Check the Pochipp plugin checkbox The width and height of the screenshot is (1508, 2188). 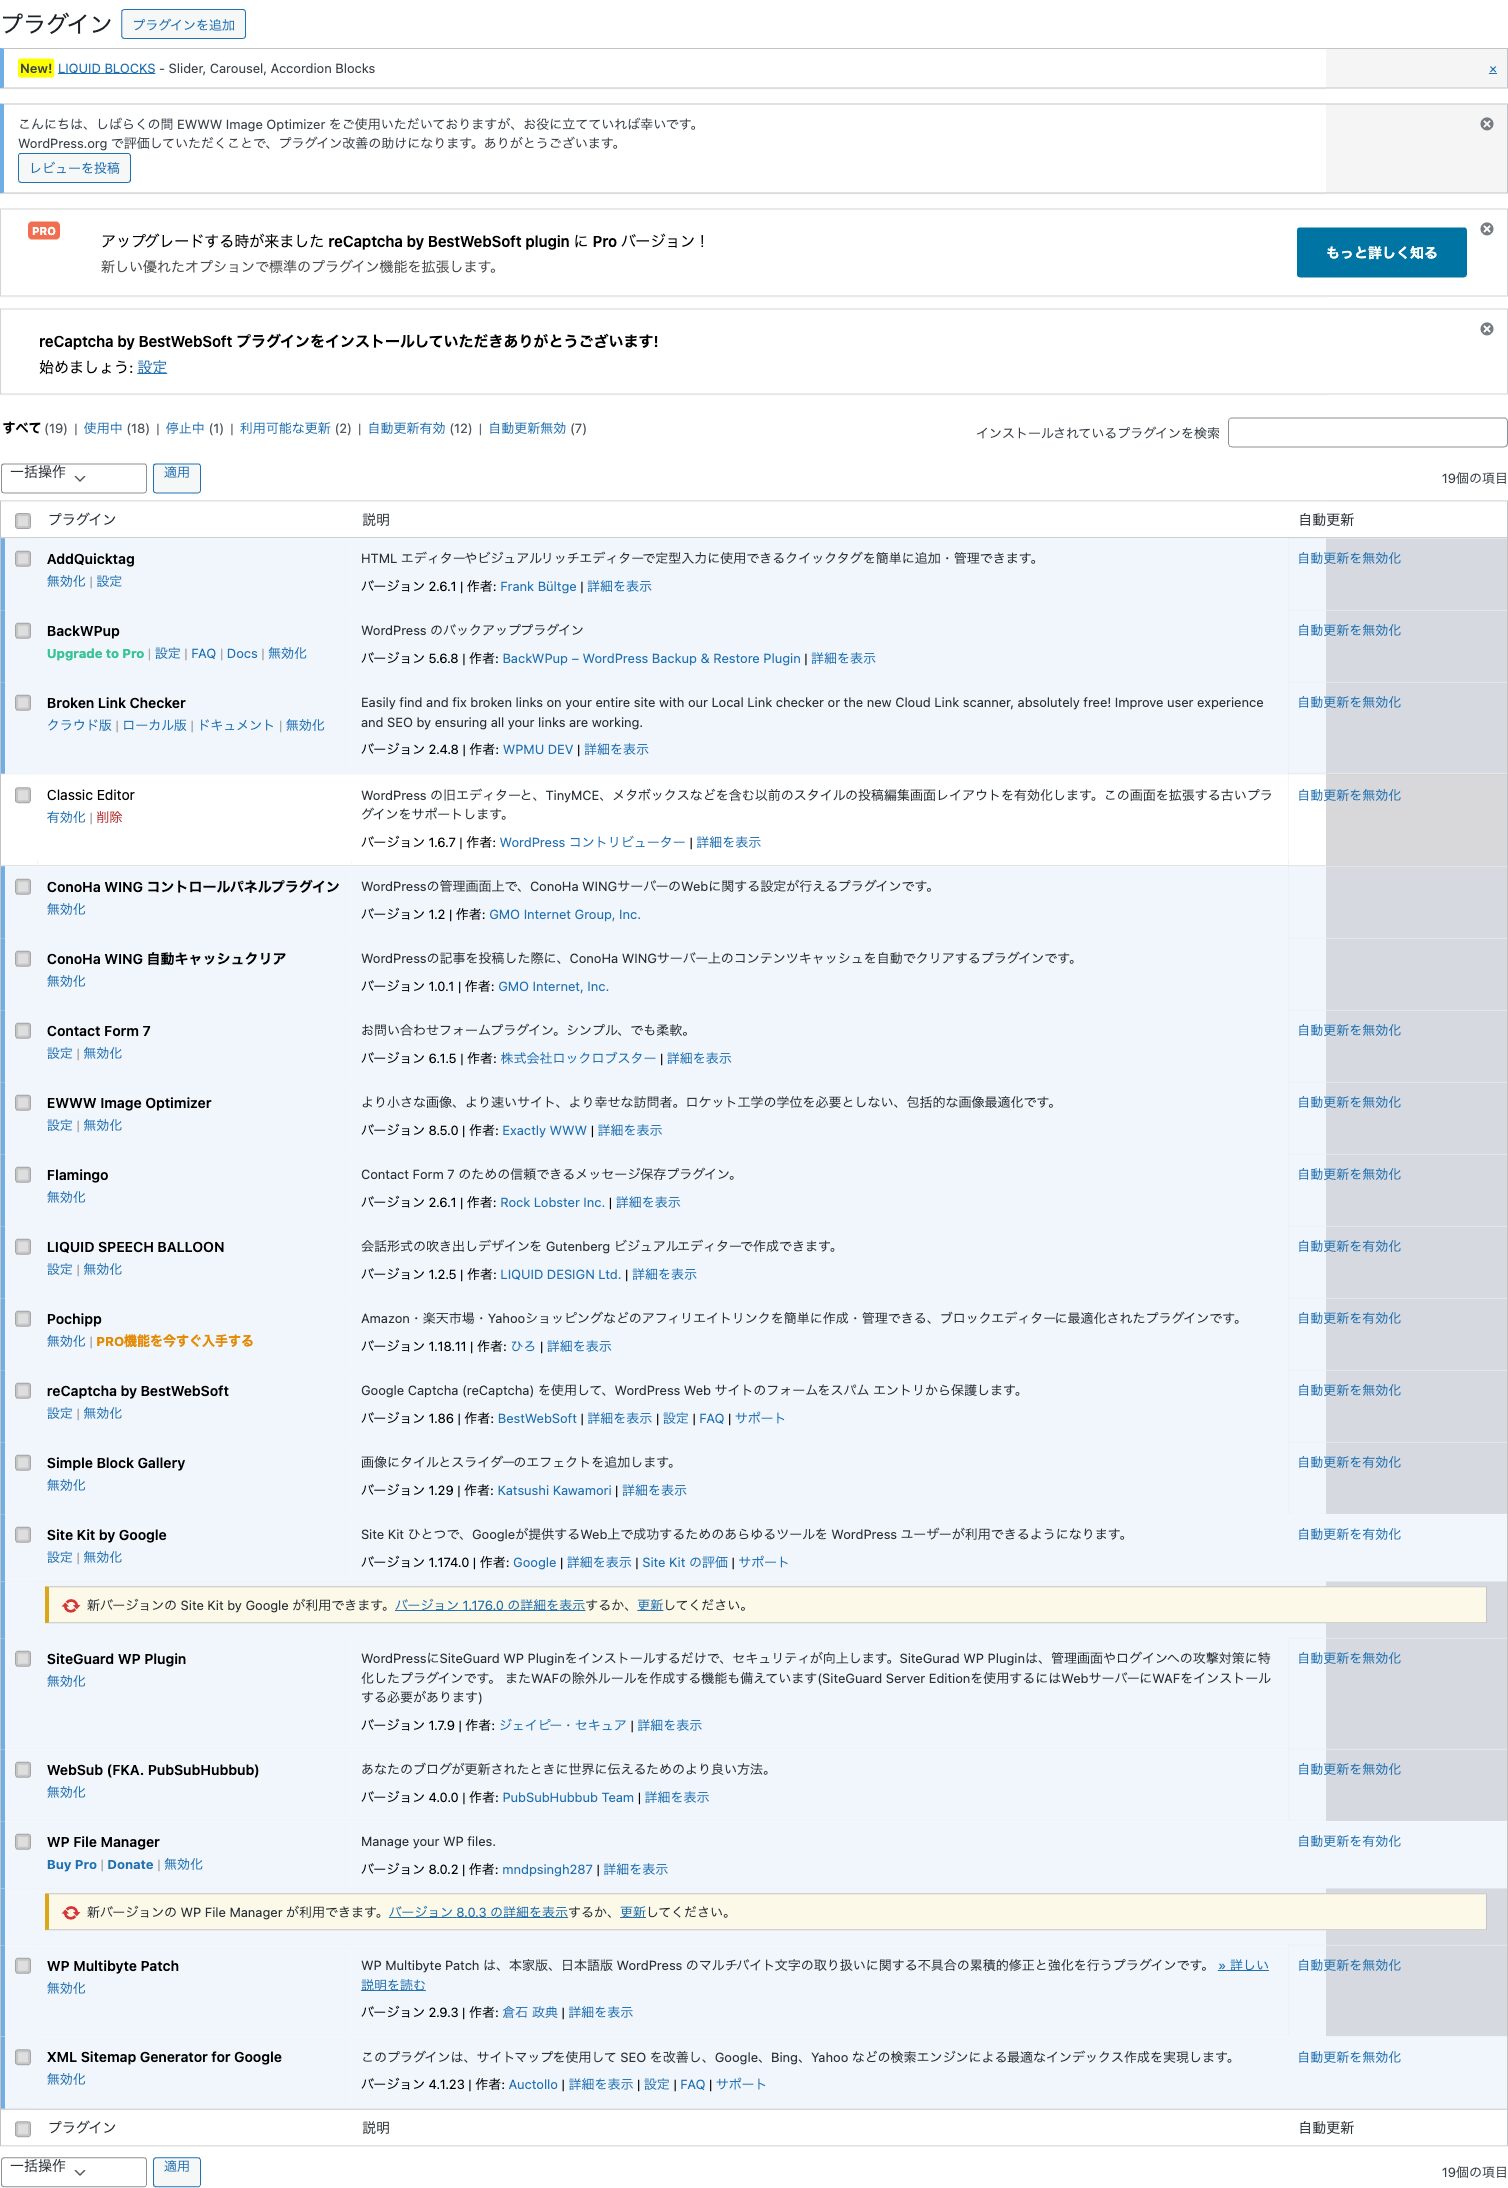[x=23, y=1319]
